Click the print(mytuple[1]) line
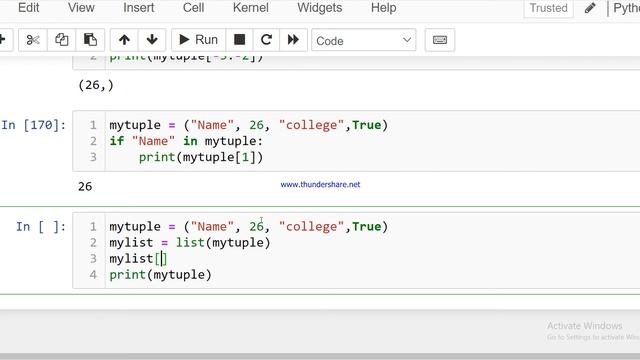This screenshot has height=360, width=640. coord(201,157)
